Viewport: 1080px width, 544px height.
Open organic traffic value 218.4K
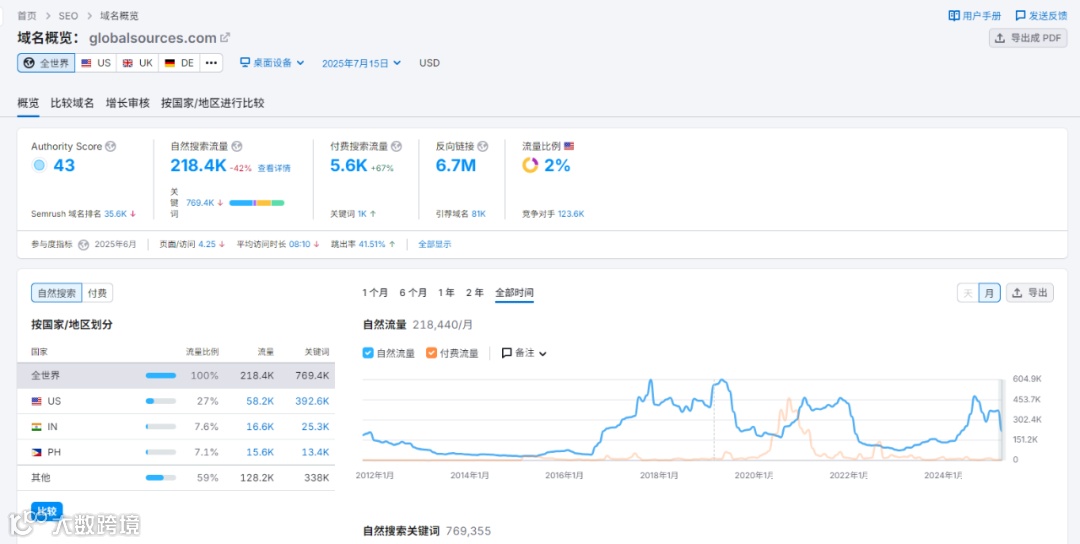[198, 165]
